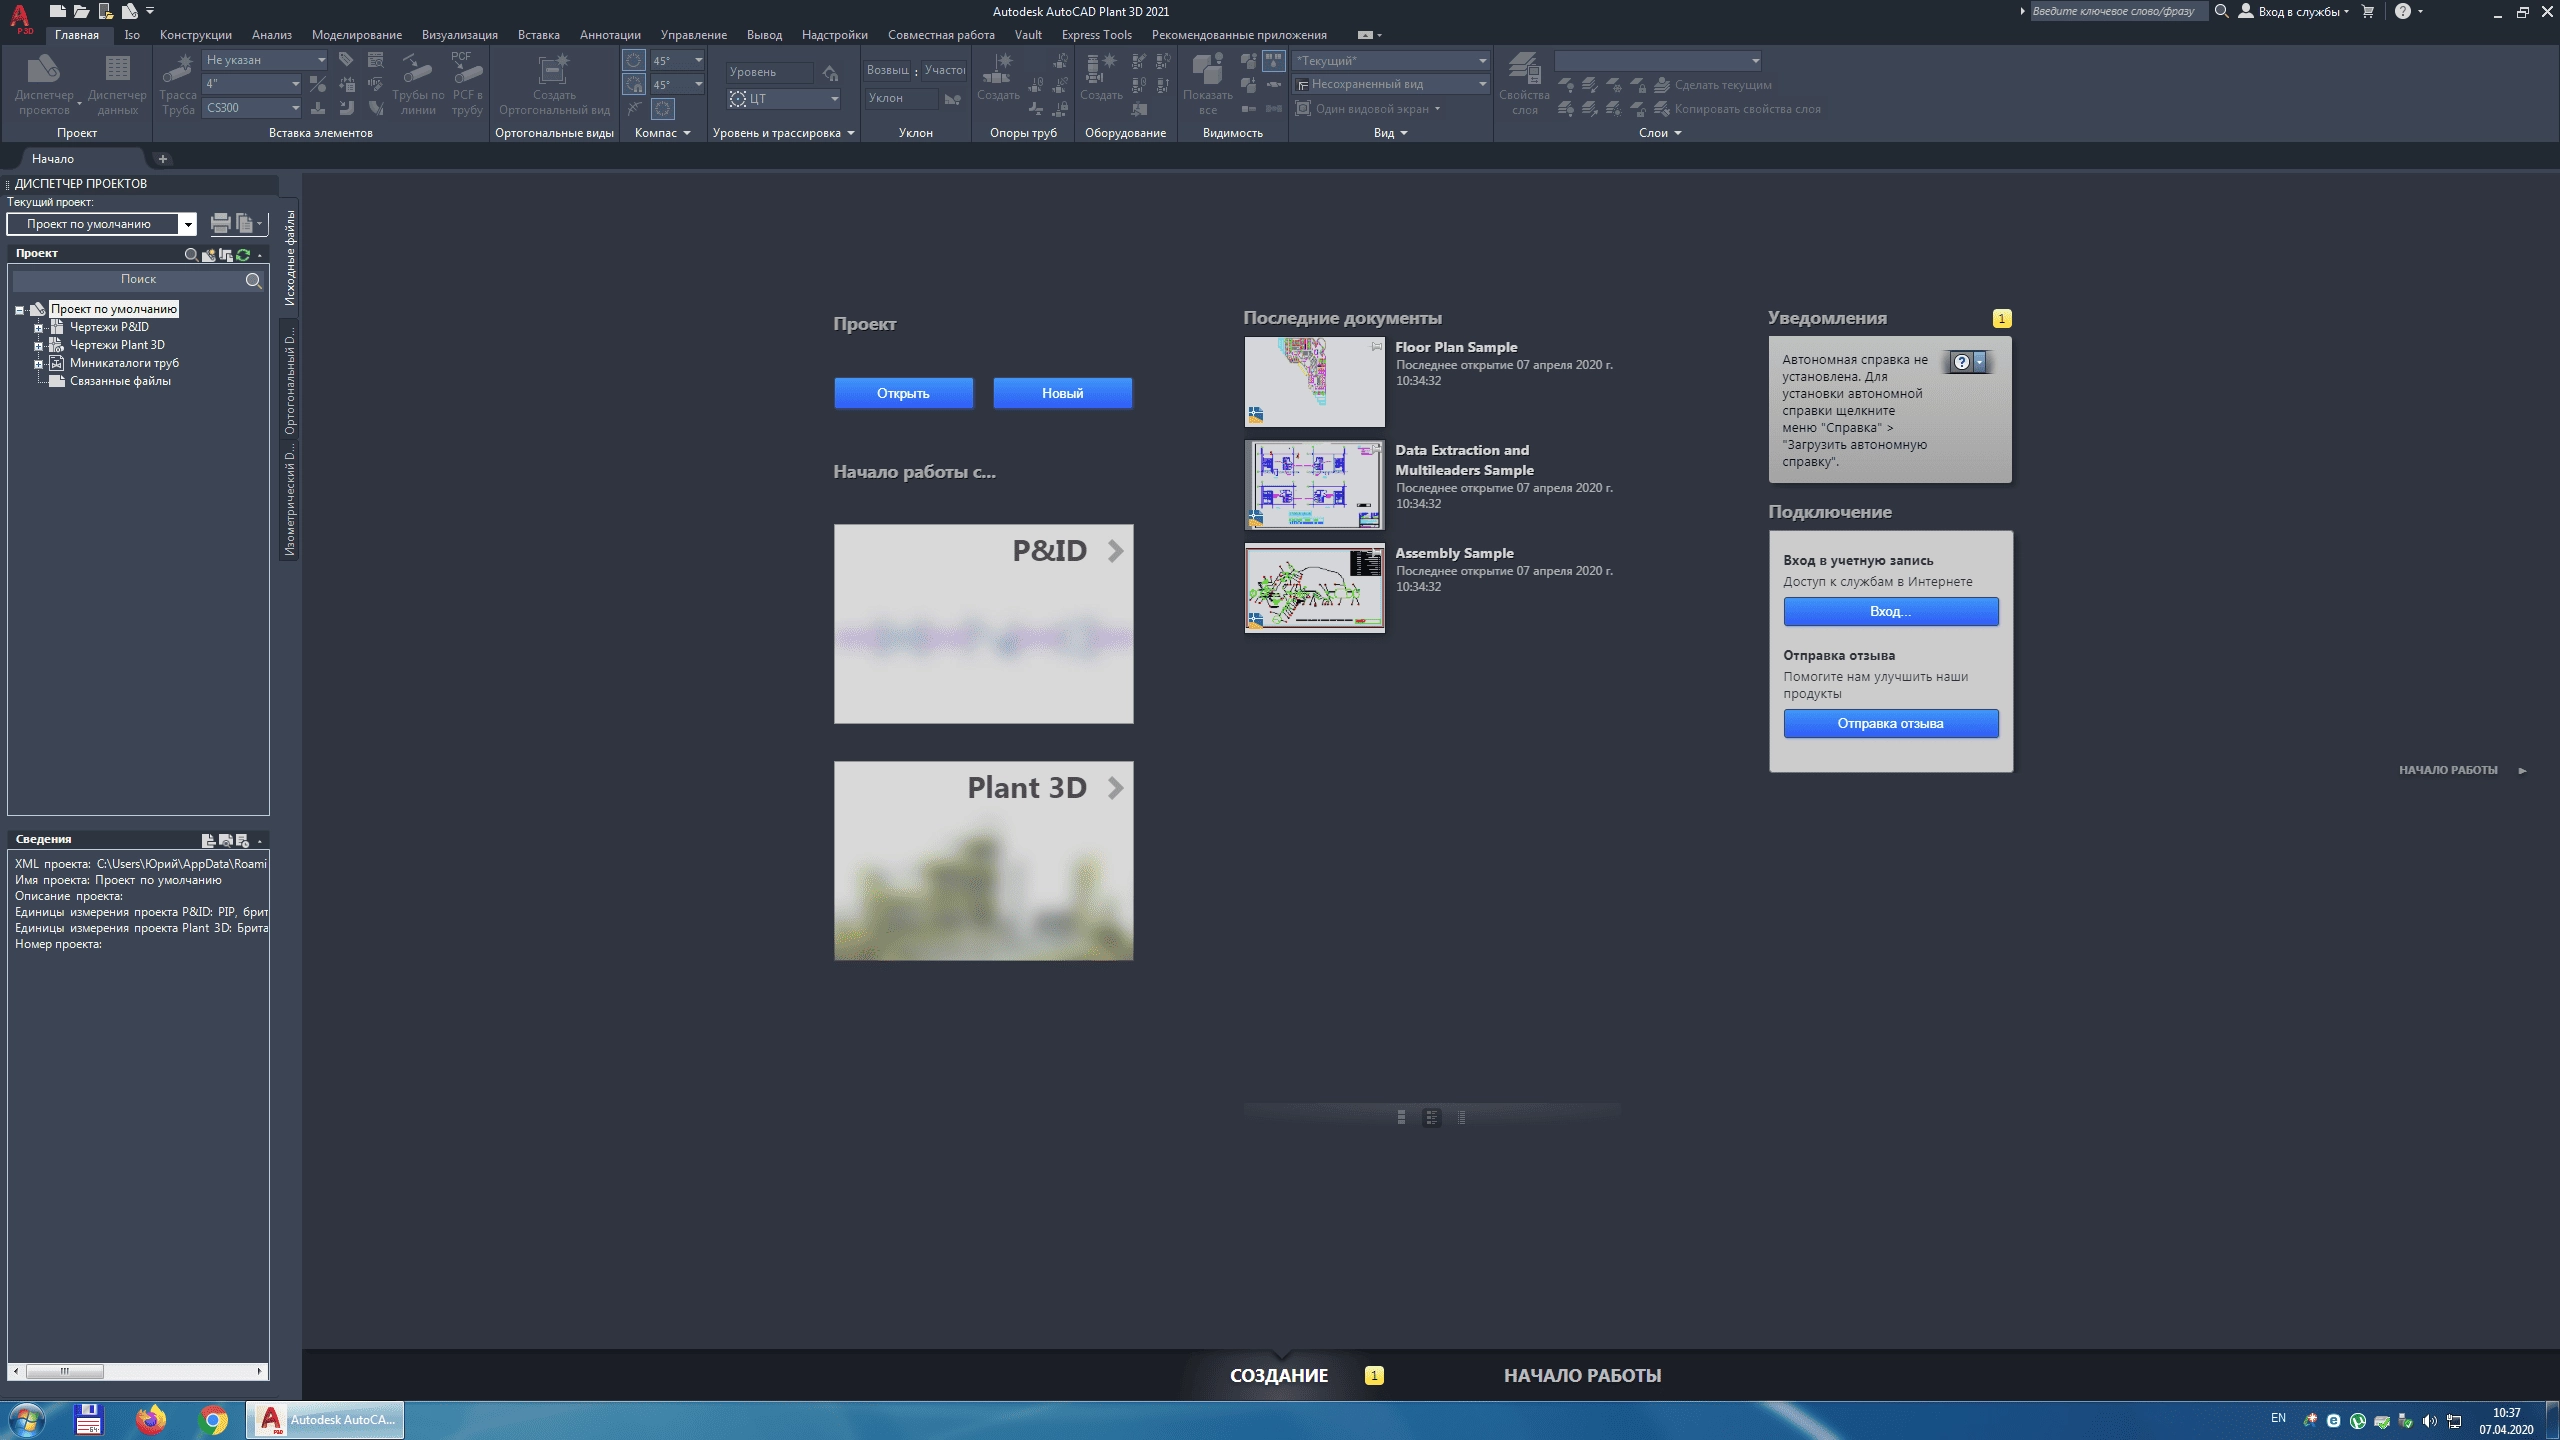This screenshot has height=1440, width=2560.
Task: Toggle the compass button at bottom of Компас panel
Action: 662,108
